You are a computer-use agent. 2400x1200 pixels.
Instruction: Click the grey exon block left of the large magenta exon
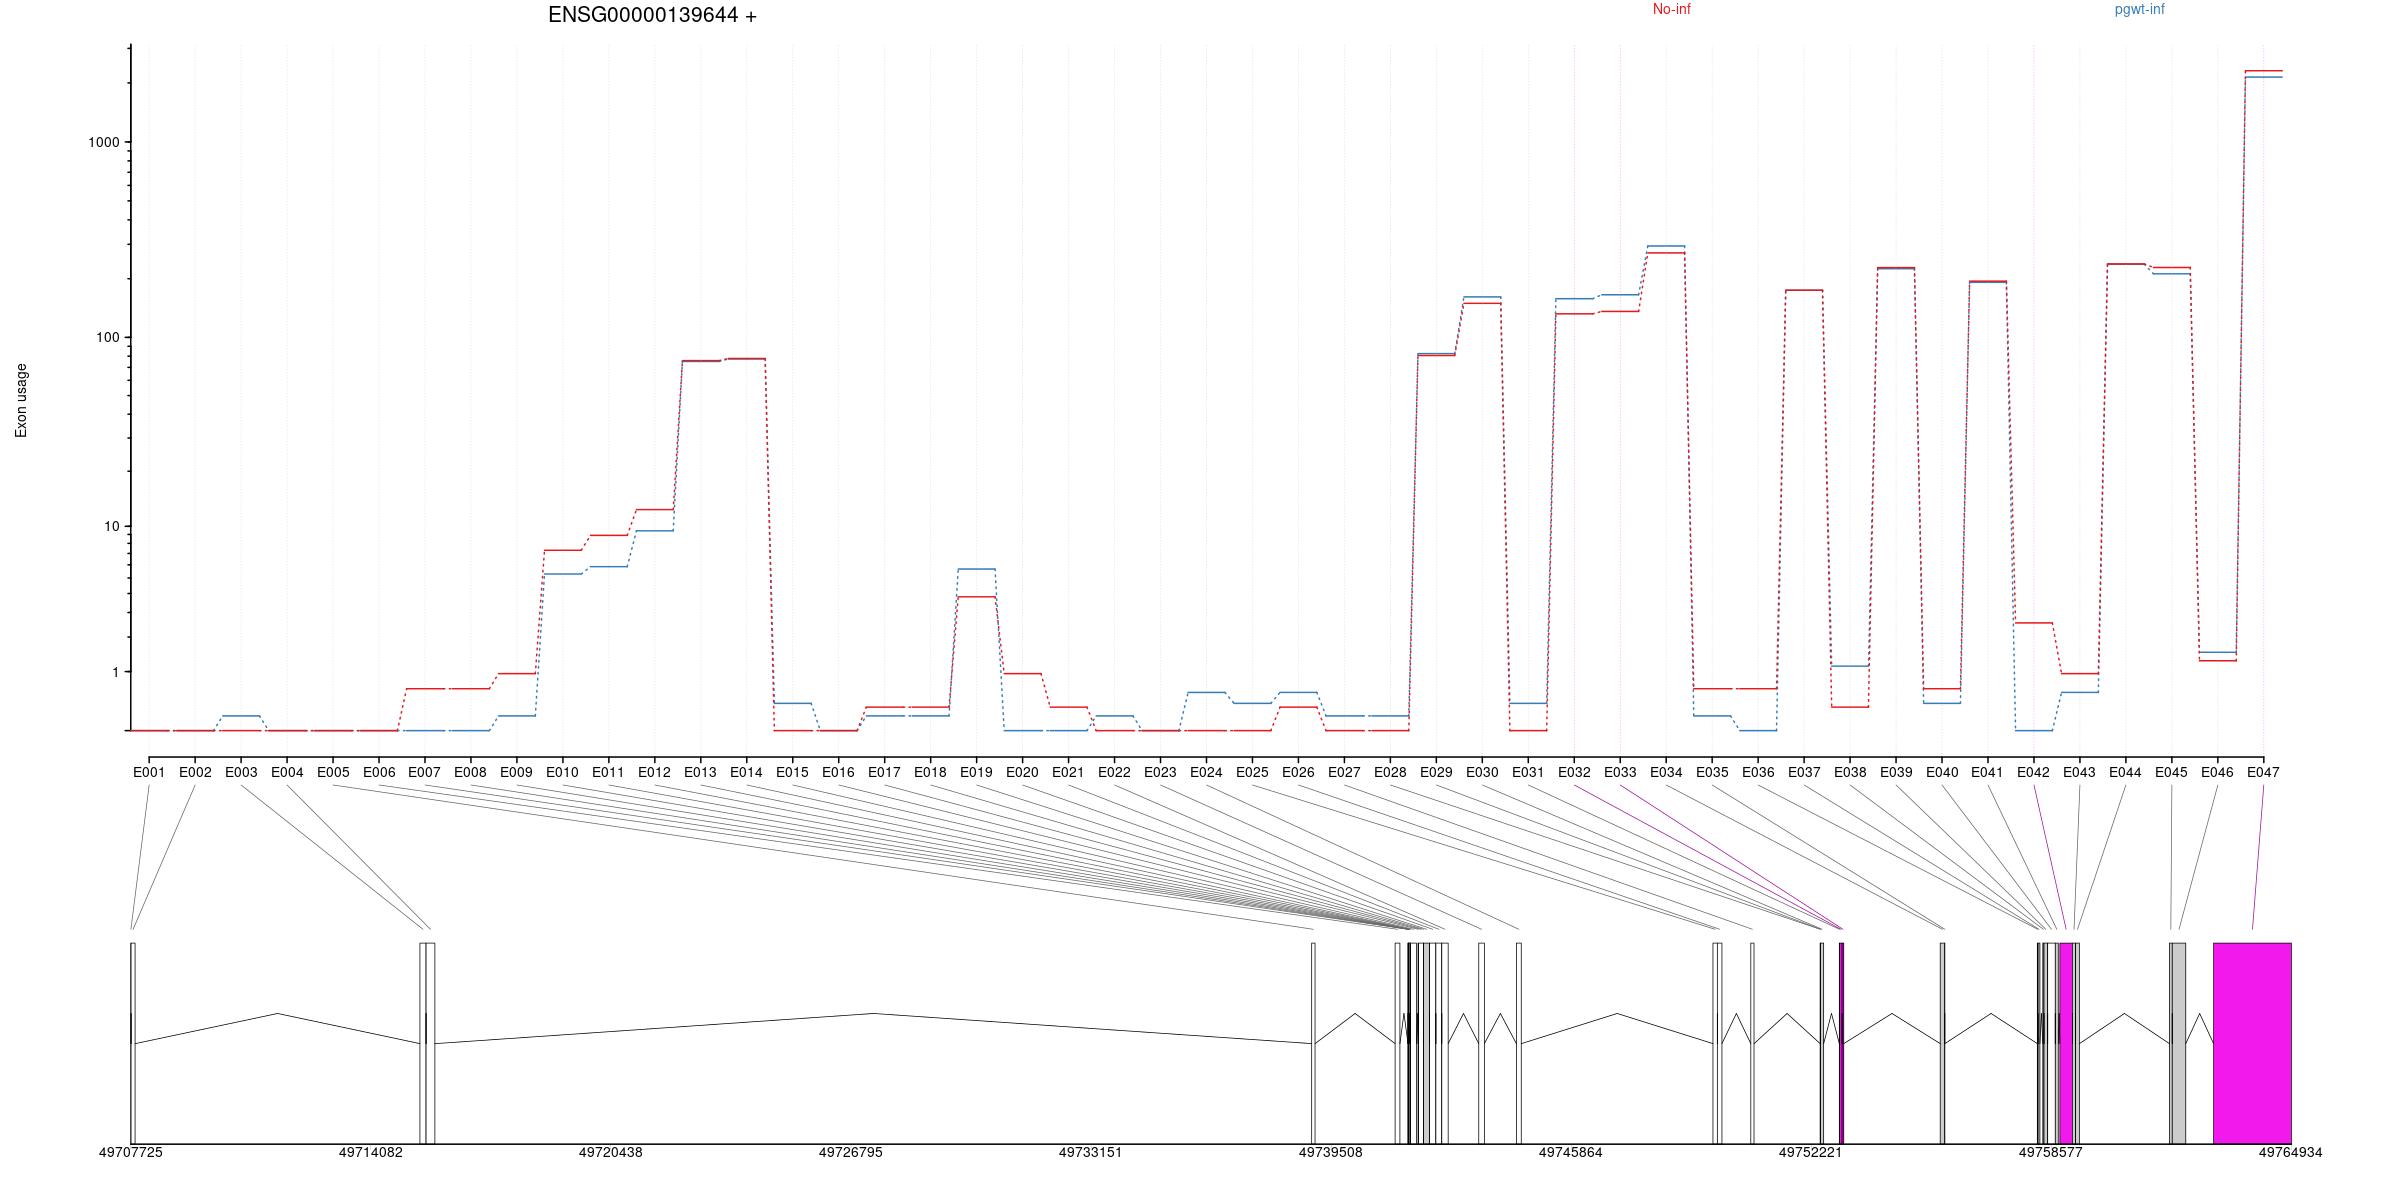[x=2178, y=1043]
